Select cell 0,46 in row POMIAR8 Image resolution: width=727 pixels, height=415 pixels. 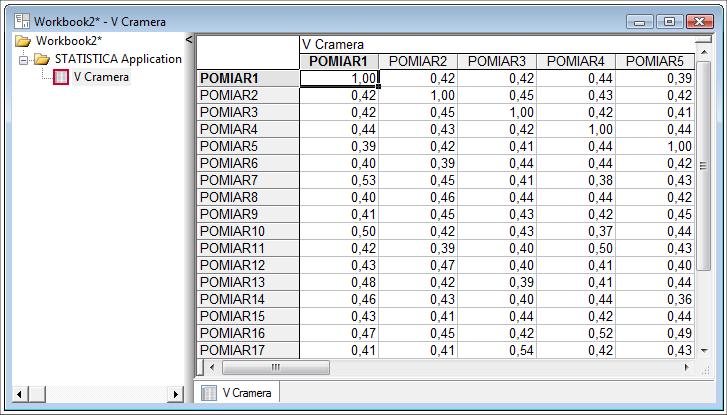[x=418, y=198]
